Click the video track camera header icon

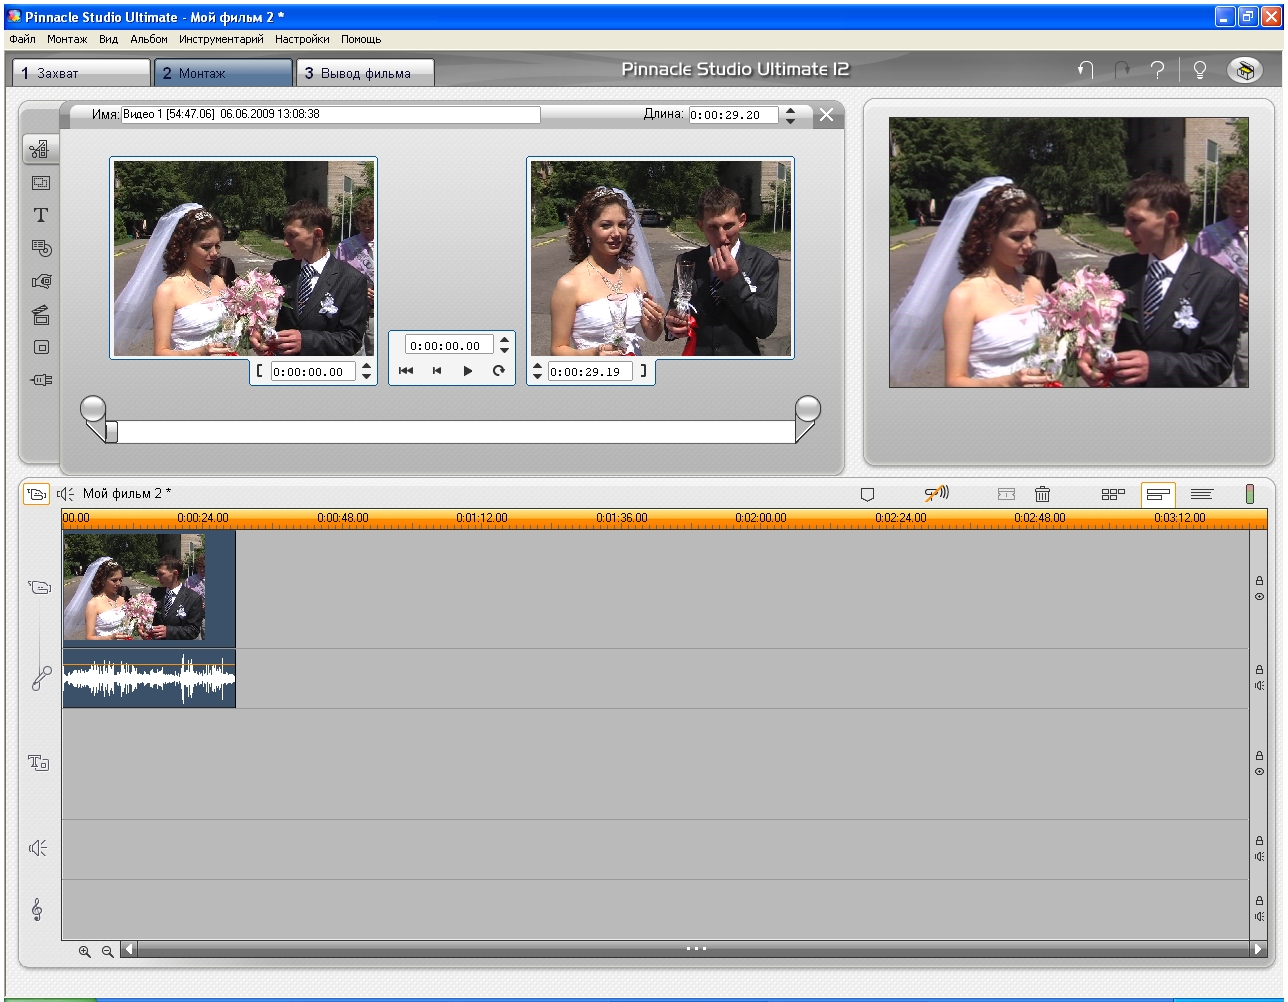point(39,588)
